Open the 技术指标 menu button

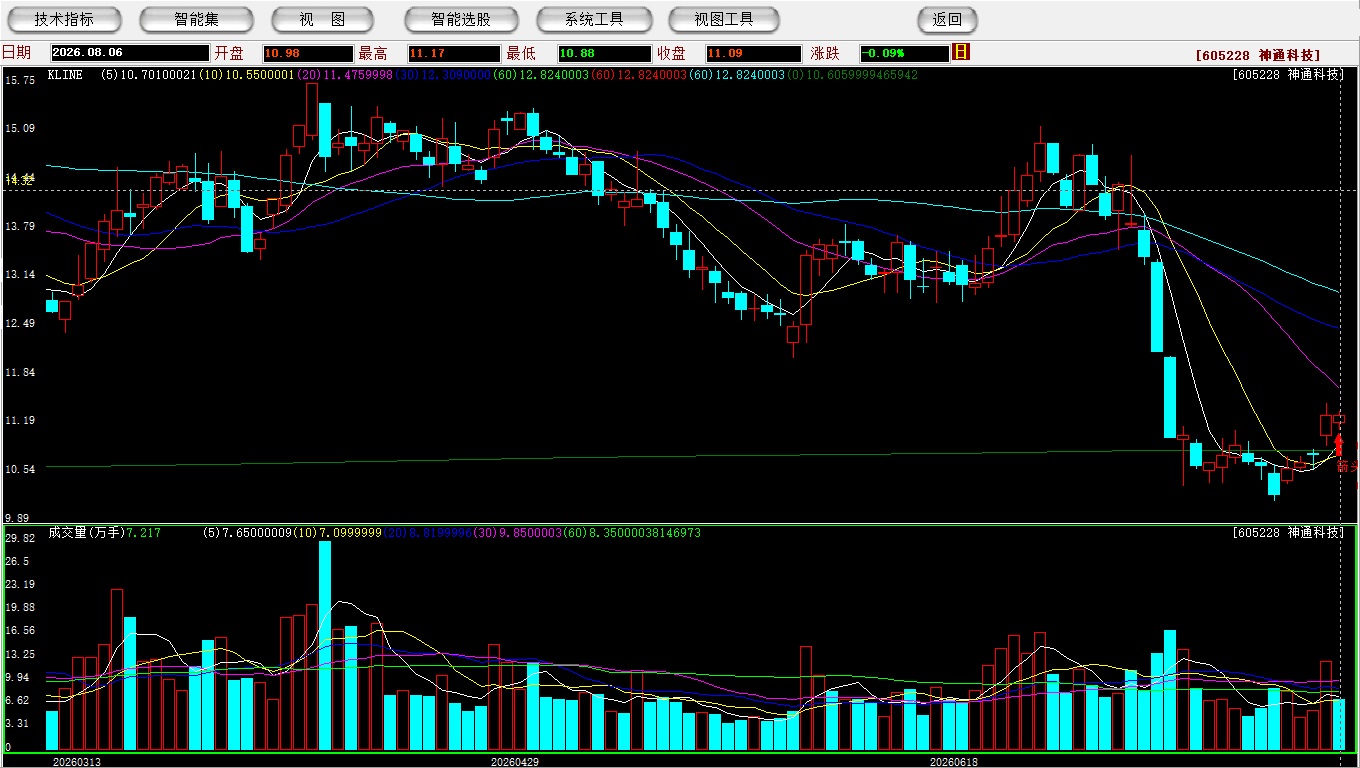[64, 19]
